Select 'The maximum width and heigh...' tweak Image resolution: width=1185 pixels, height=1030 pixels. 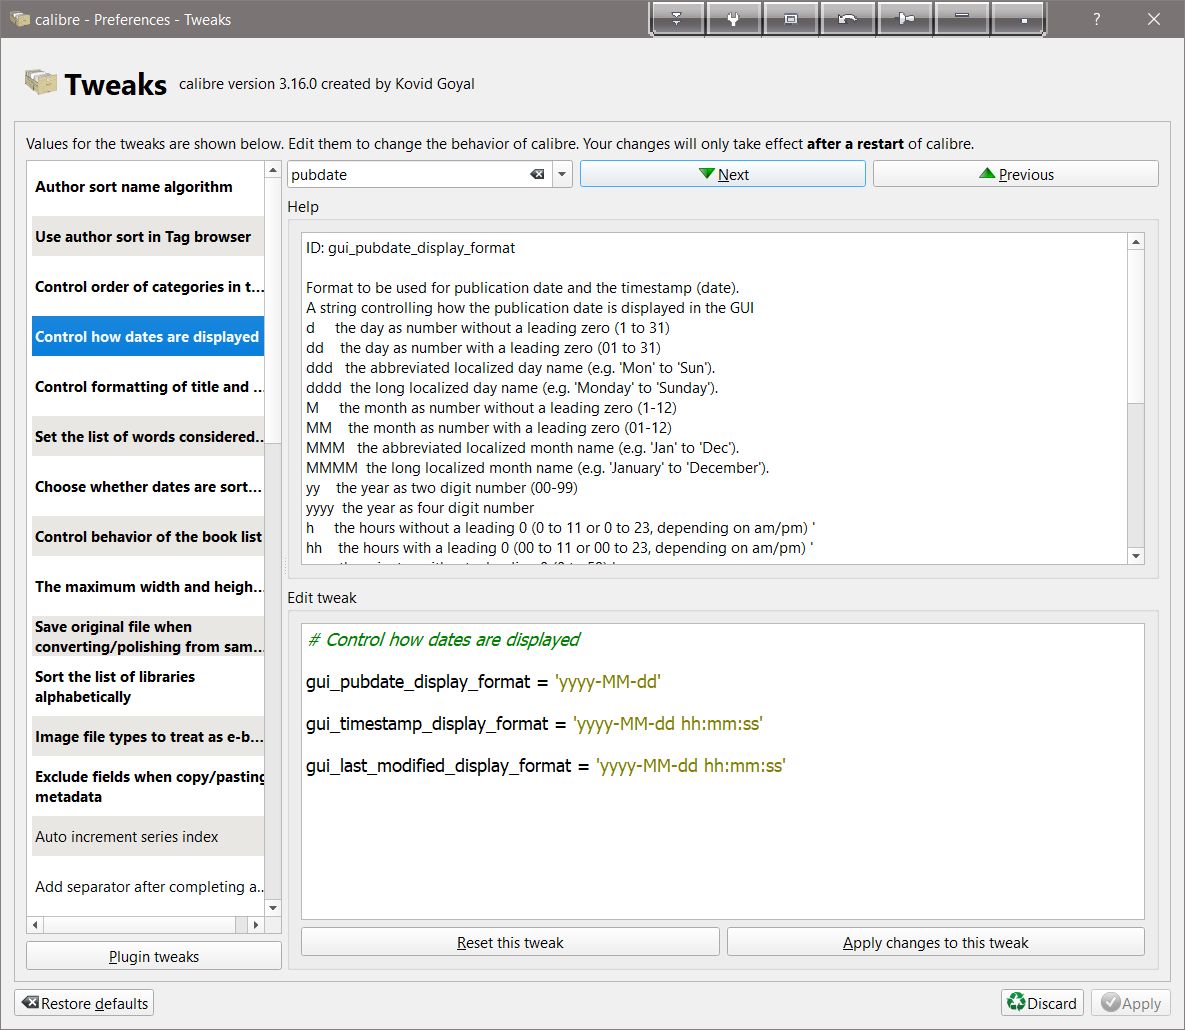click(147, 586)
